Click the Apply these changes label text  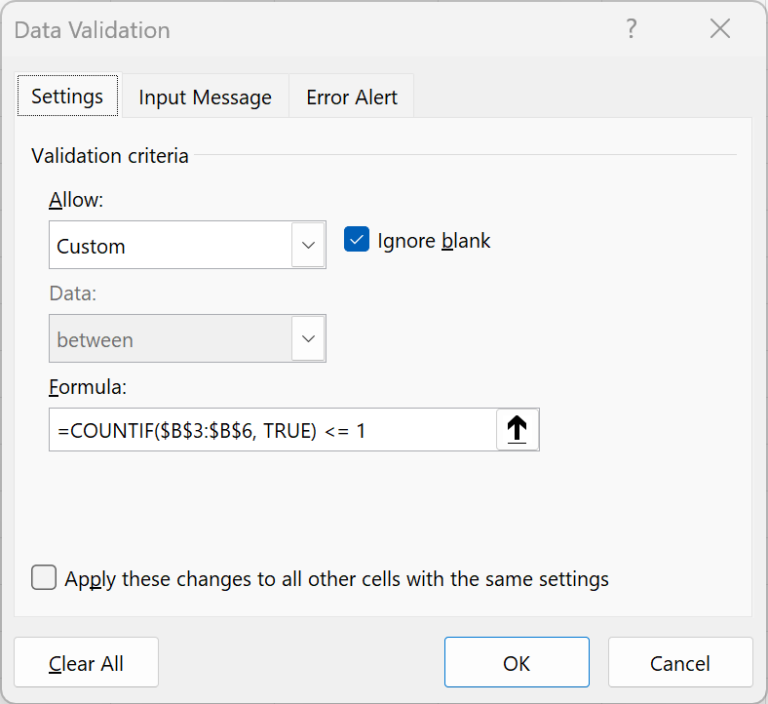coord(336,579)
